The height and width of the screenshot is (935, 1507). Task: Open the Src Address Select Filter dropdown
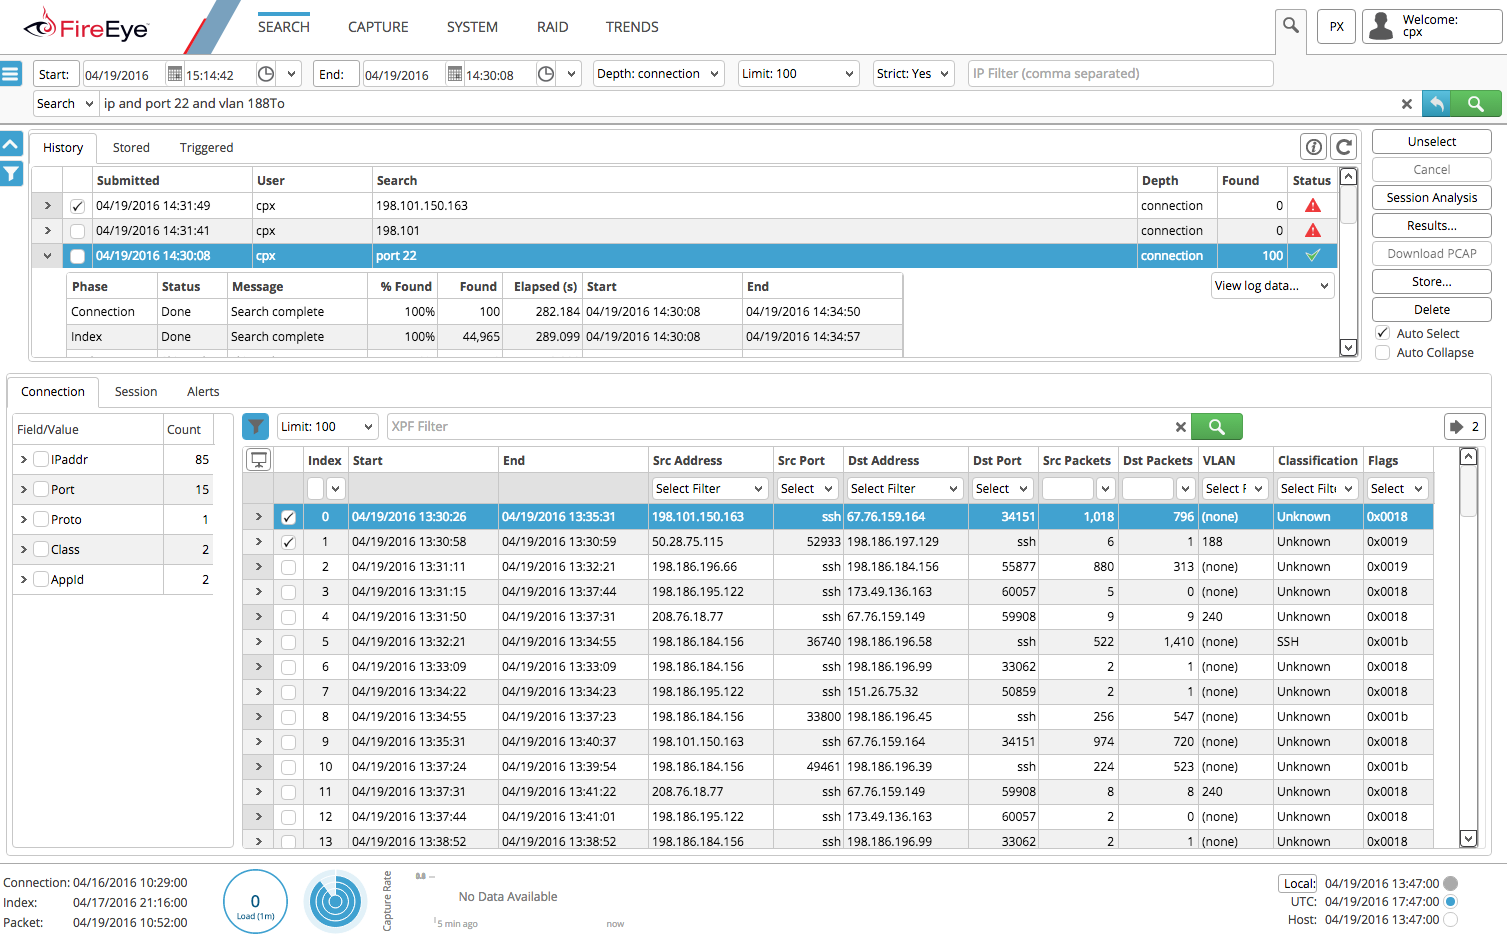pos(709,489)
